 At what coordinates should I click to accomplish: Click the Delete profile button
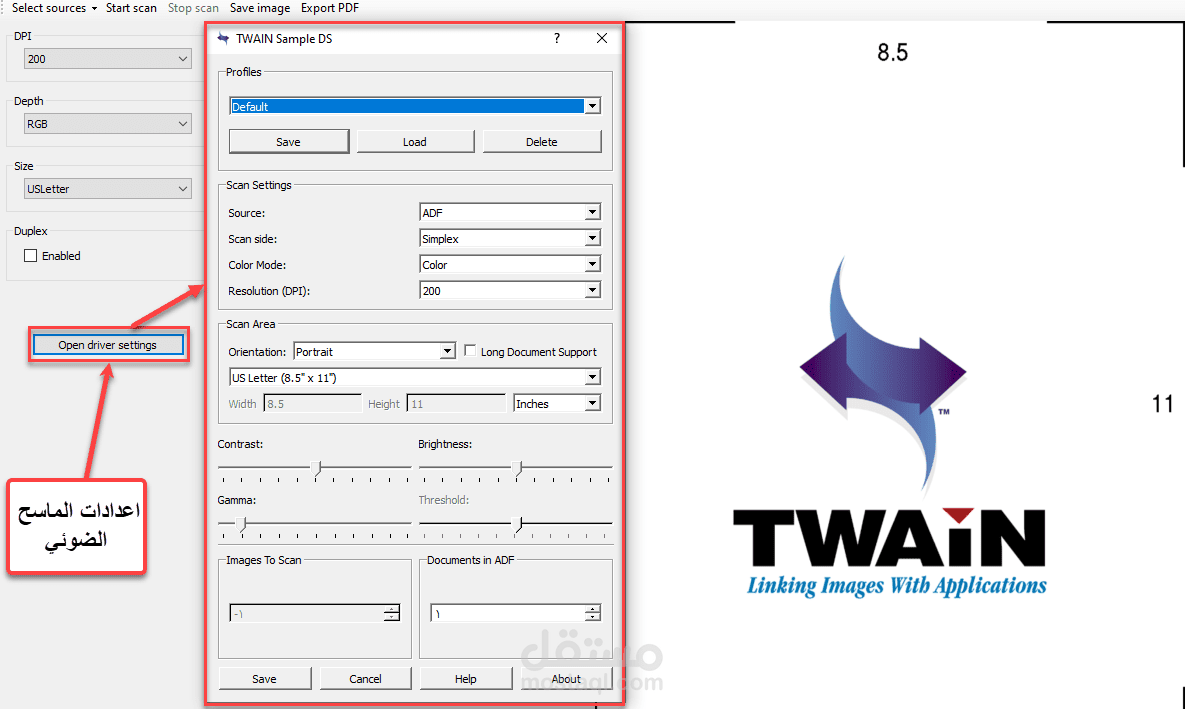pos(542,141)
